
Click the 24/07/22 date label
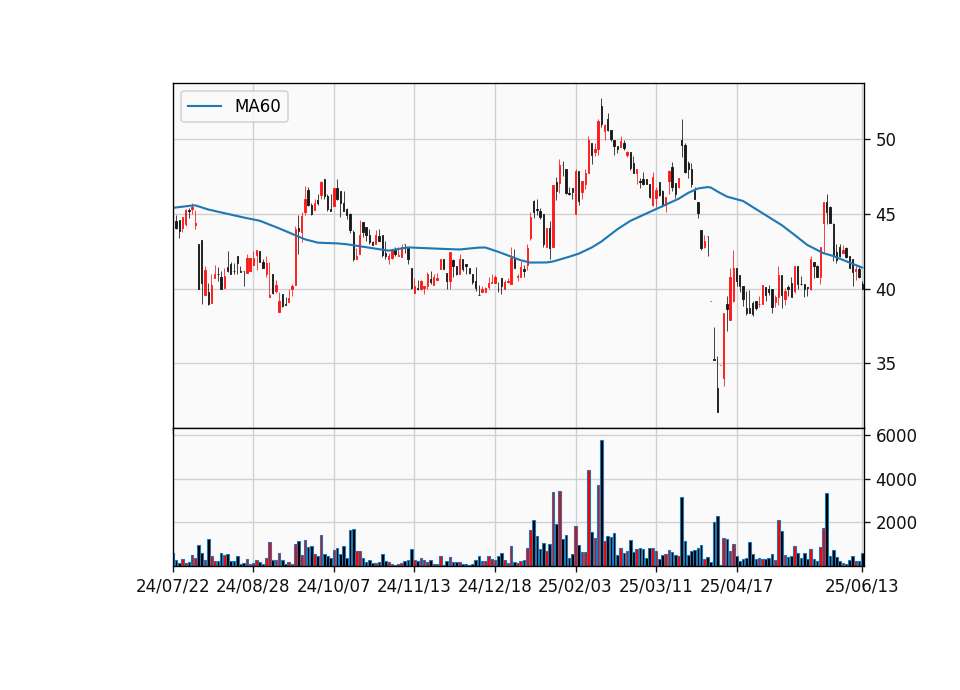[173, 586]
